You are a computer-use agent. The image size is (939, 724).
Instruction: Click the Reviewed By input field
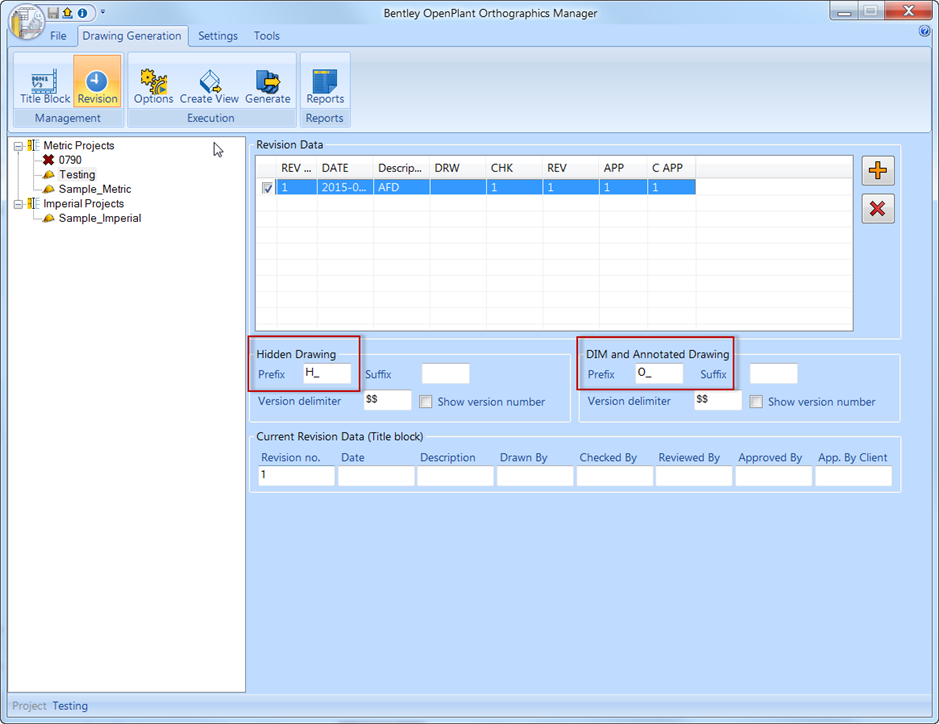693,476
